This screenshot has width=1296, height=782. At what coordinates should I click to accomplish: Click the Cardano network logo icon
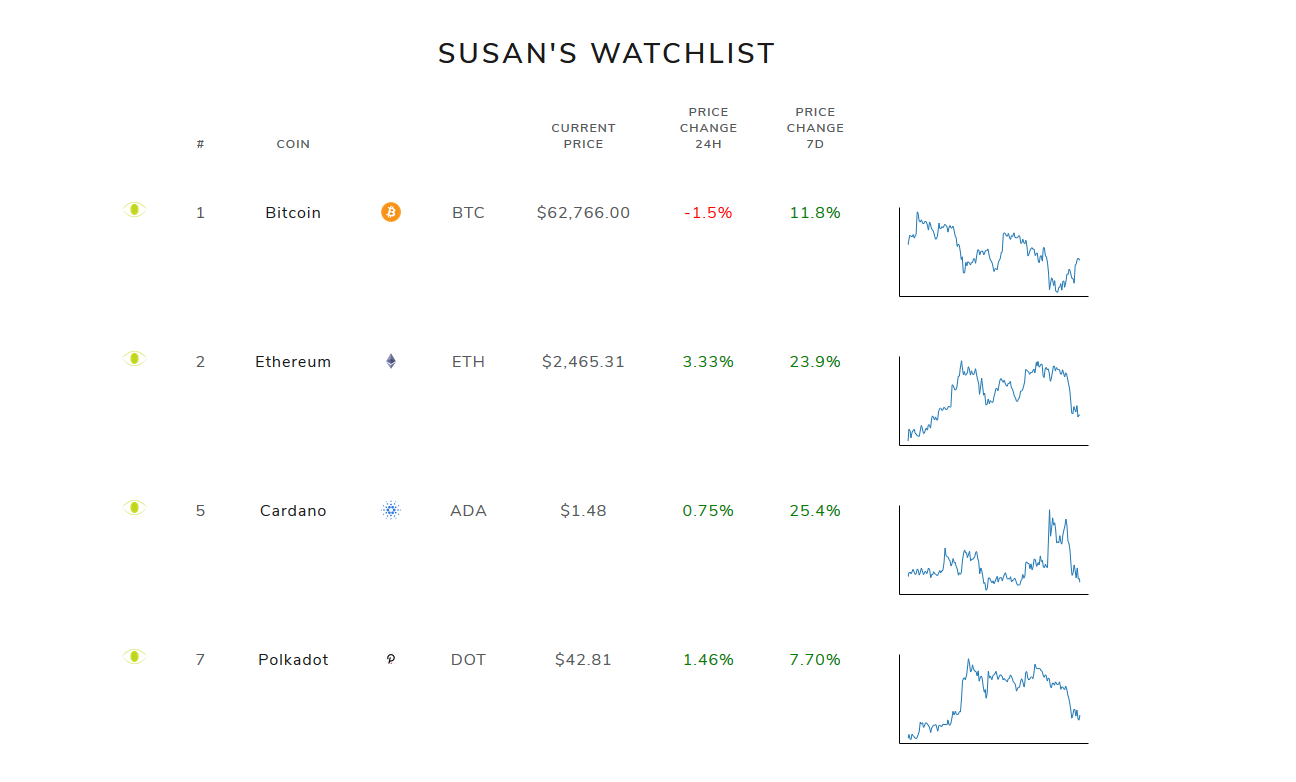pyautogui.click(x=391, y=510)
